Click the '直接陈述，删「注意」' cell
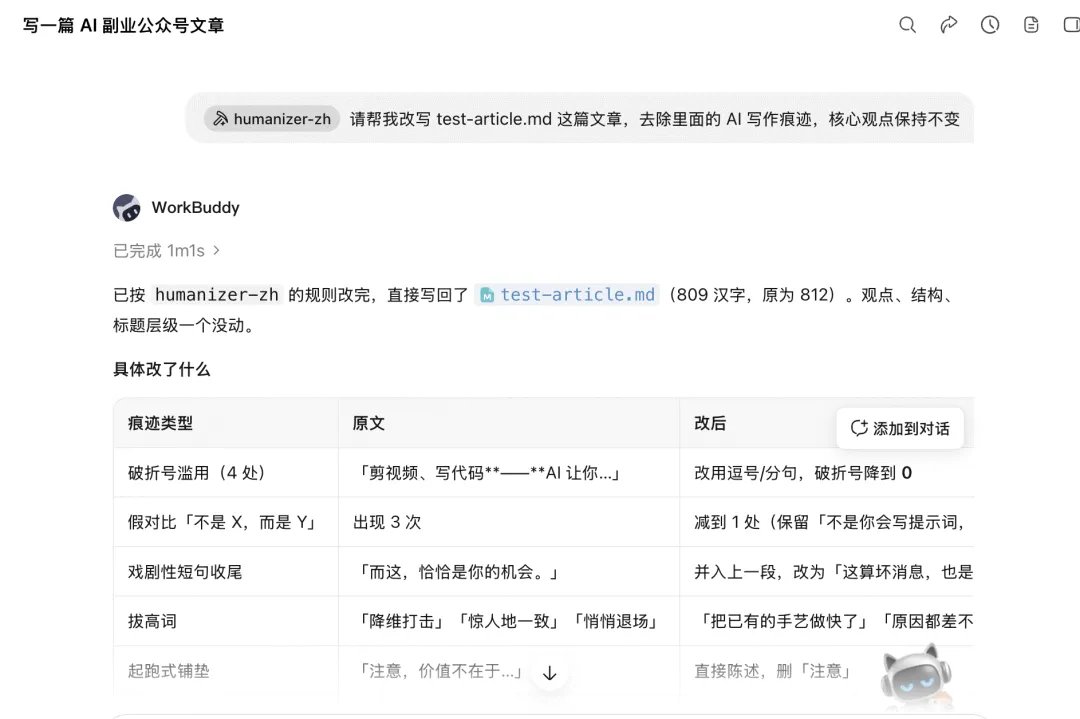Viewport: 1080px width, 719px height. 827,671
